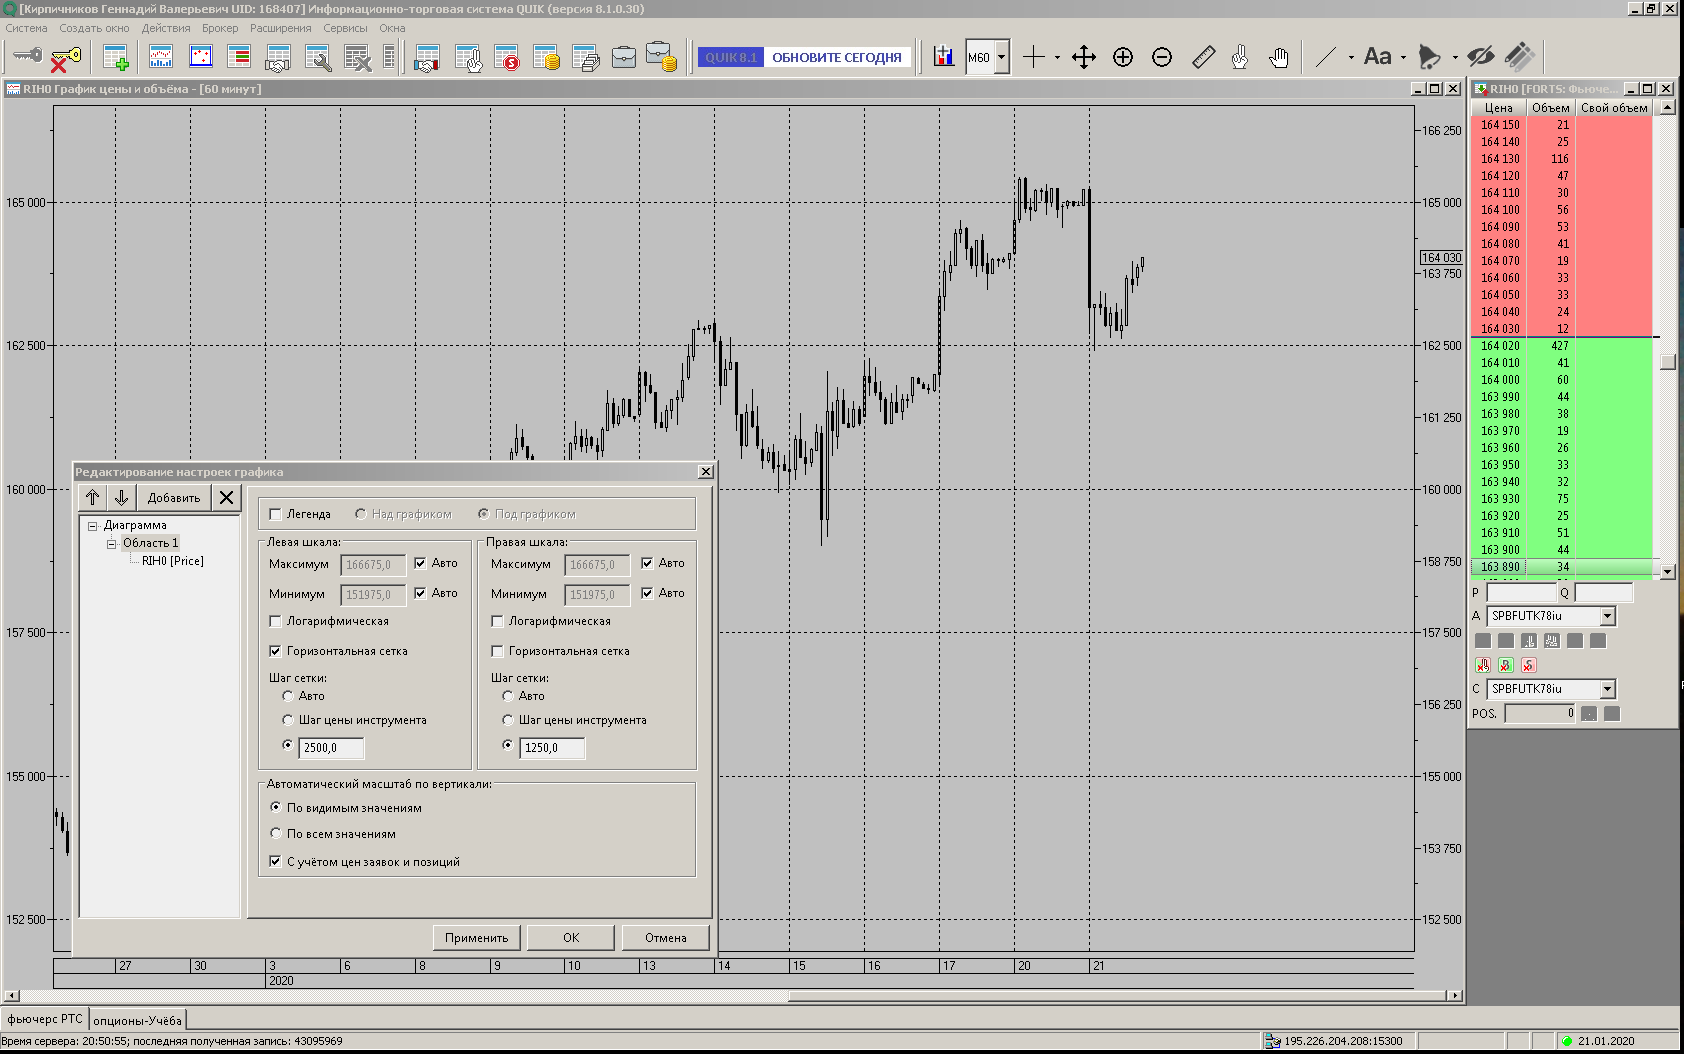Collapse the Диаграмма tree node

[93, 526]
